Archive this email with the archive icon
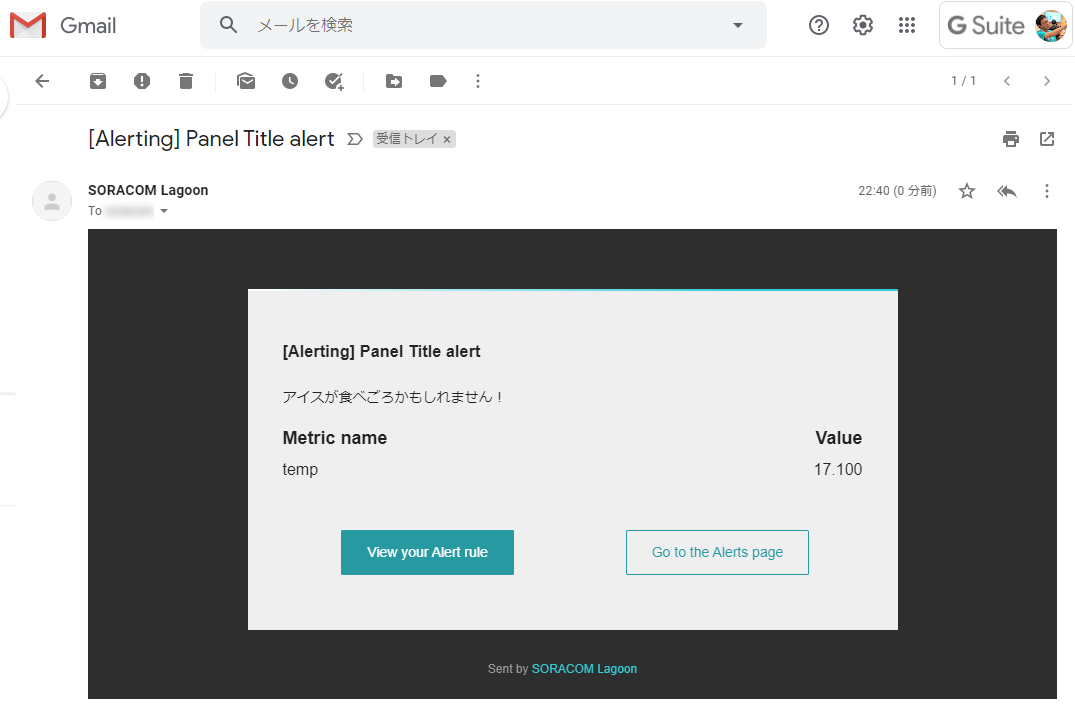Image resolution: width=1075 pixels, height=723 pixels. click(98, 81)
